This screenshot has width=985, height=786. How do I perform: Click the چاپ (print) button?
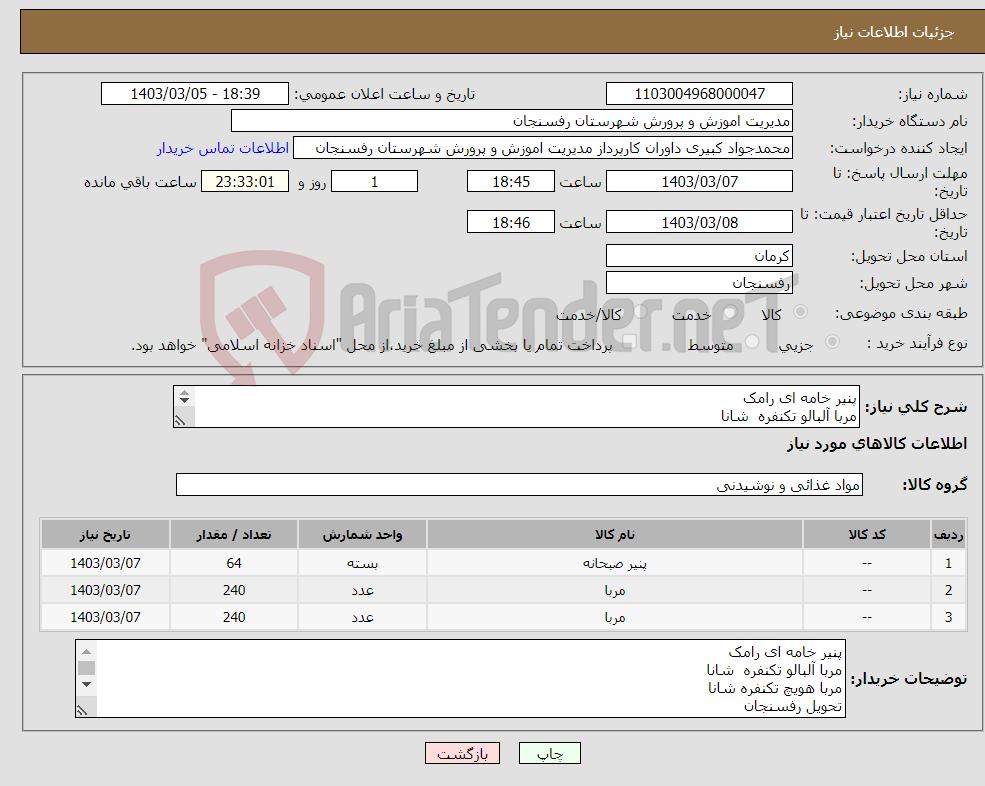[550, 753]
